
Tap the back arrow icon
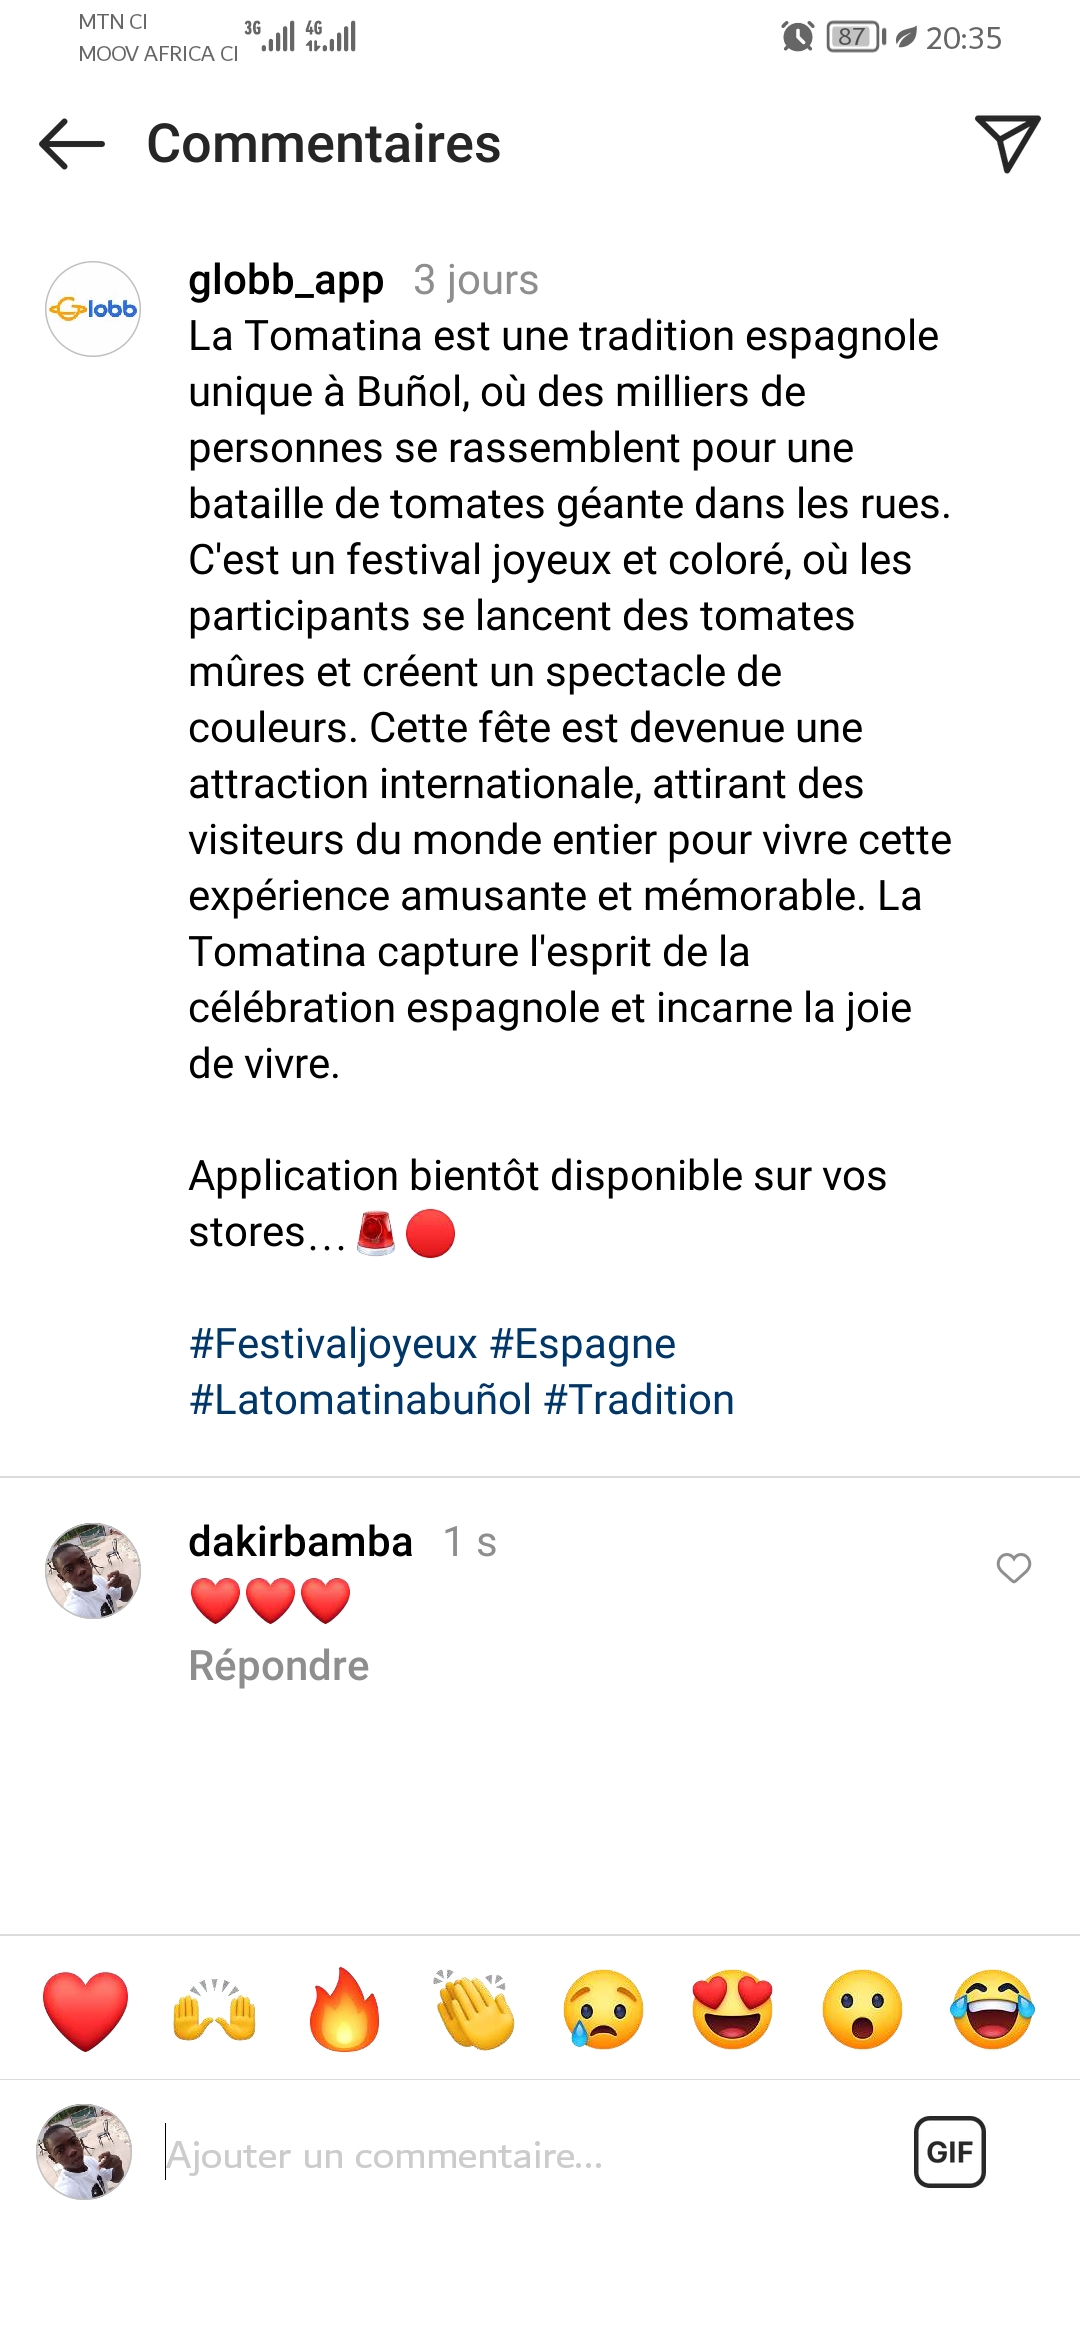72,144
